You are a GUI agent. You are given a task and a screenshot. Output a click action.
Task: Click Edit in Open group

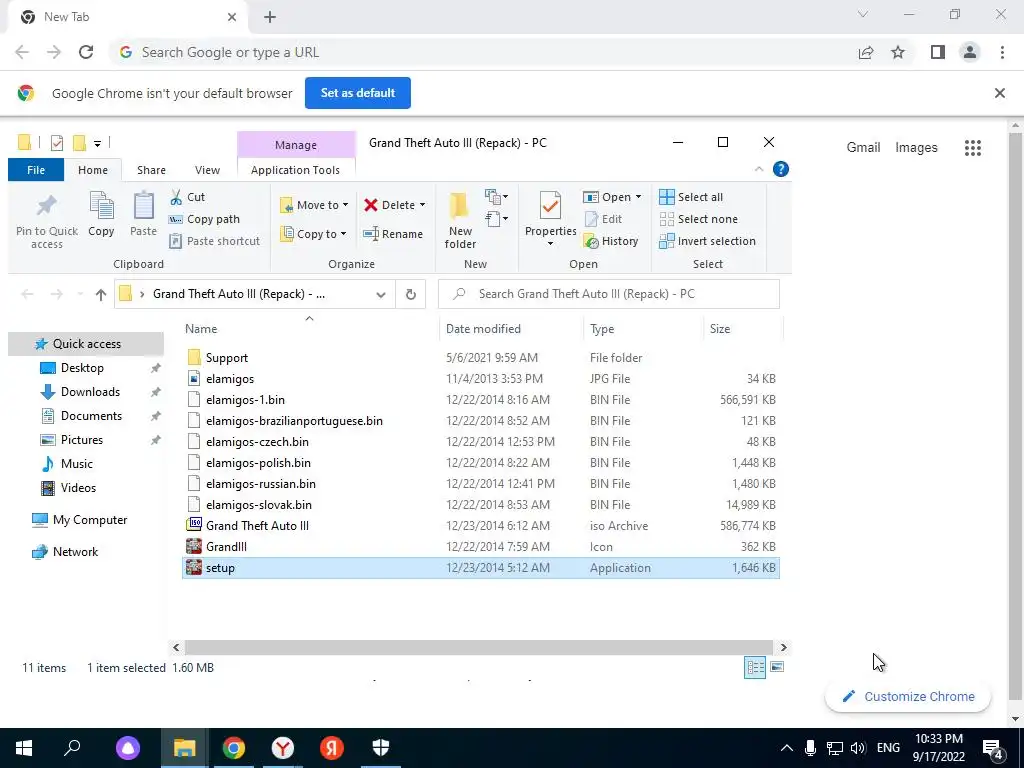pyautogui.click(x=603, y=219)
